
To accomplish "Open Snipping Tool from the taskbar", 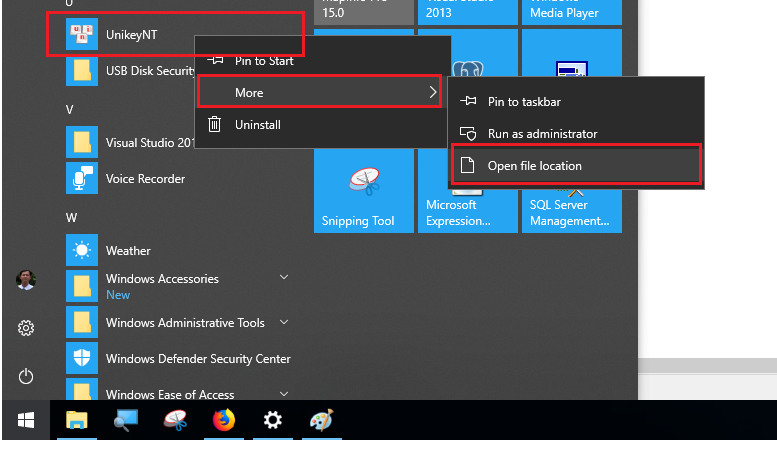I will click(175, 420).
